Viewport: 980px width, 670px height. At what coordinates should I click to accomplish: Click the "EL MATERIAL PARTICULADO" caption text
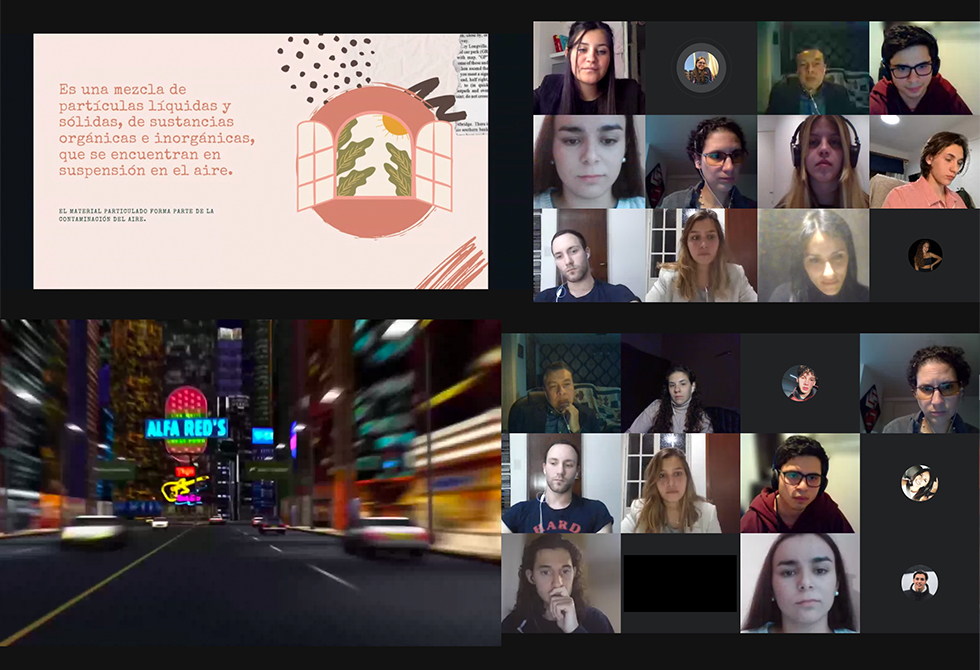pos(137,216)
